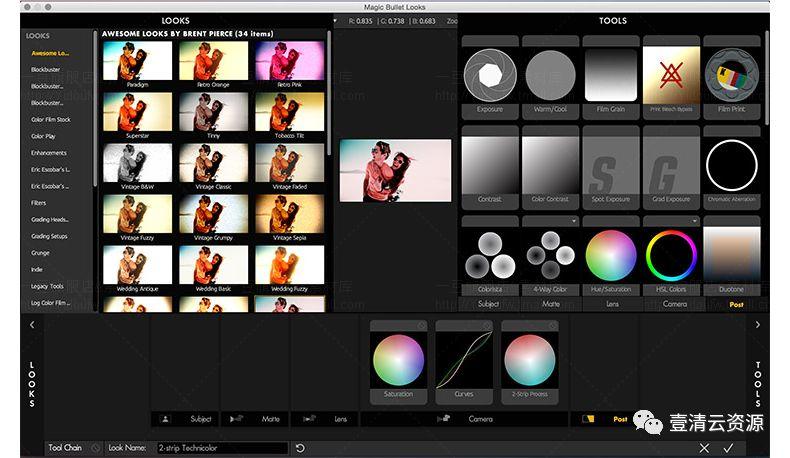The height and width of the screenshot is (458, 790).
Task: Click the Look Name input field
Action: (223, 448)
